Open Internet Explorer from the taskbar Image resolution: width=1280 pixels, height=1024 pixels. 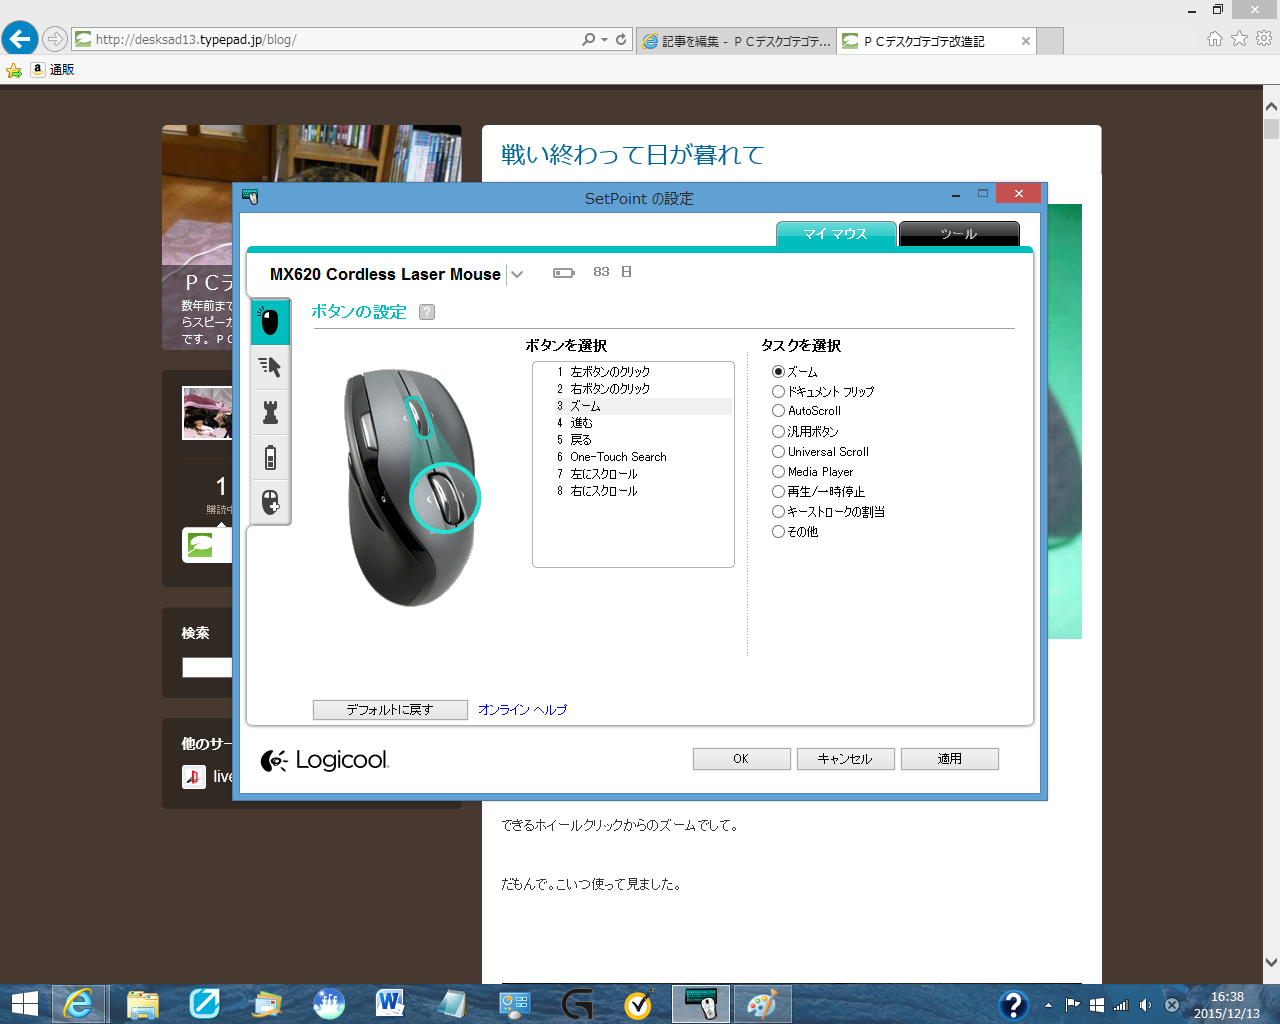(x=78, y=1003)
